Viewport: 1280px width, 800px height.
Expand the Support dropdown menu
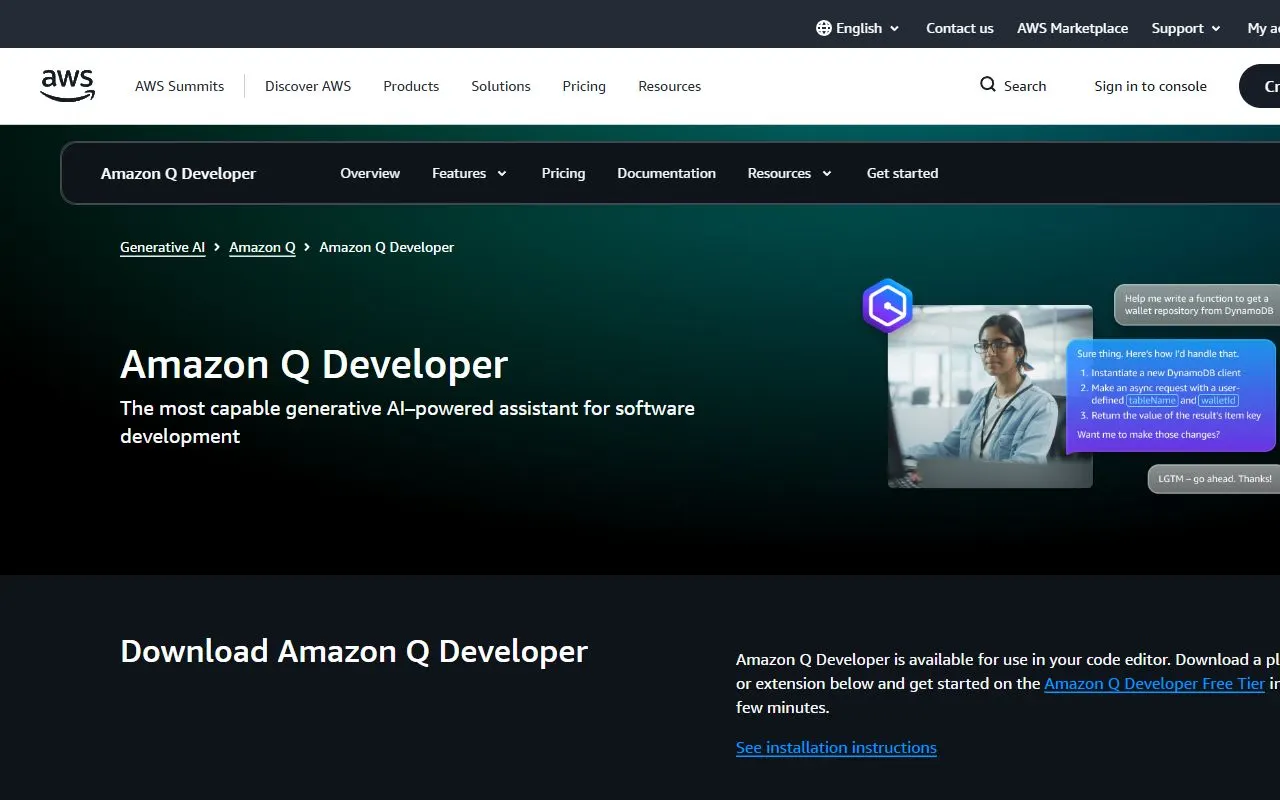(1186, 28)
